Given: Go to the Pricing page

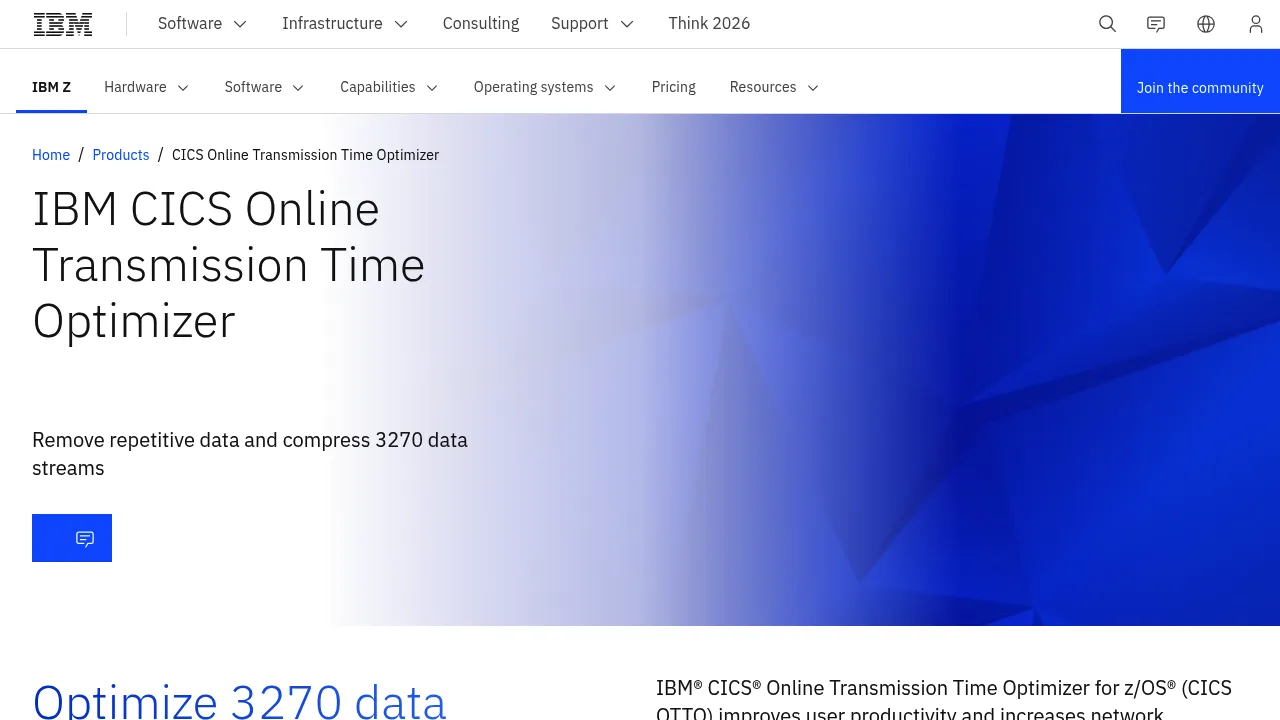Looking at the screenshot, I should (674, 87).
